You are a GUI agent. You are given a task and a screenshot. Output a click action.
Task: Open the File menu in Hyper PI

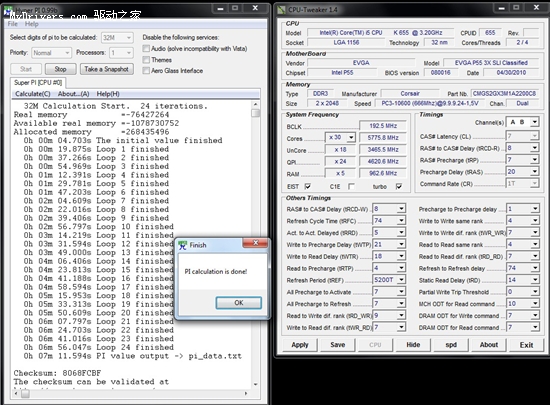(x=13, y=24)
